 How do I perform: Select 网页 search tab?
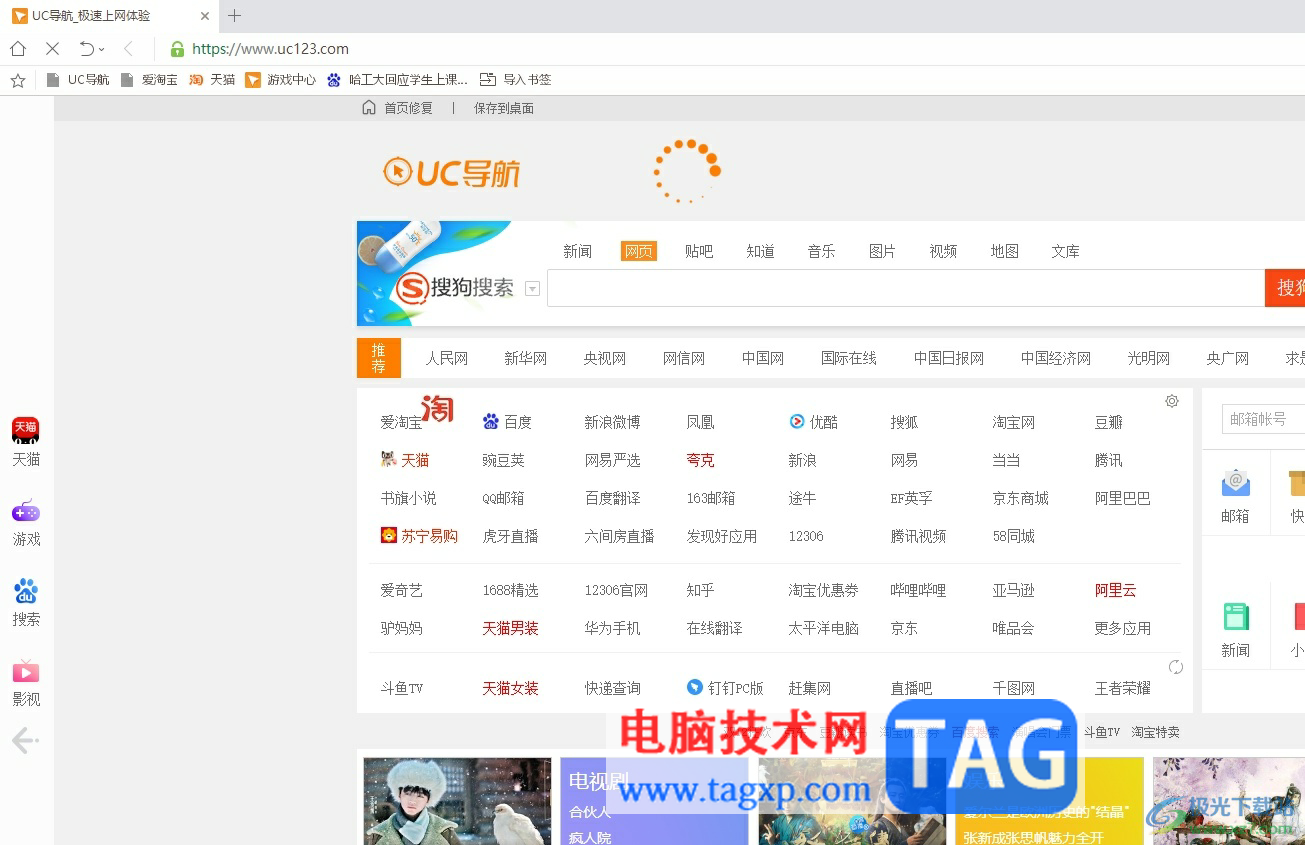[639, 251]
